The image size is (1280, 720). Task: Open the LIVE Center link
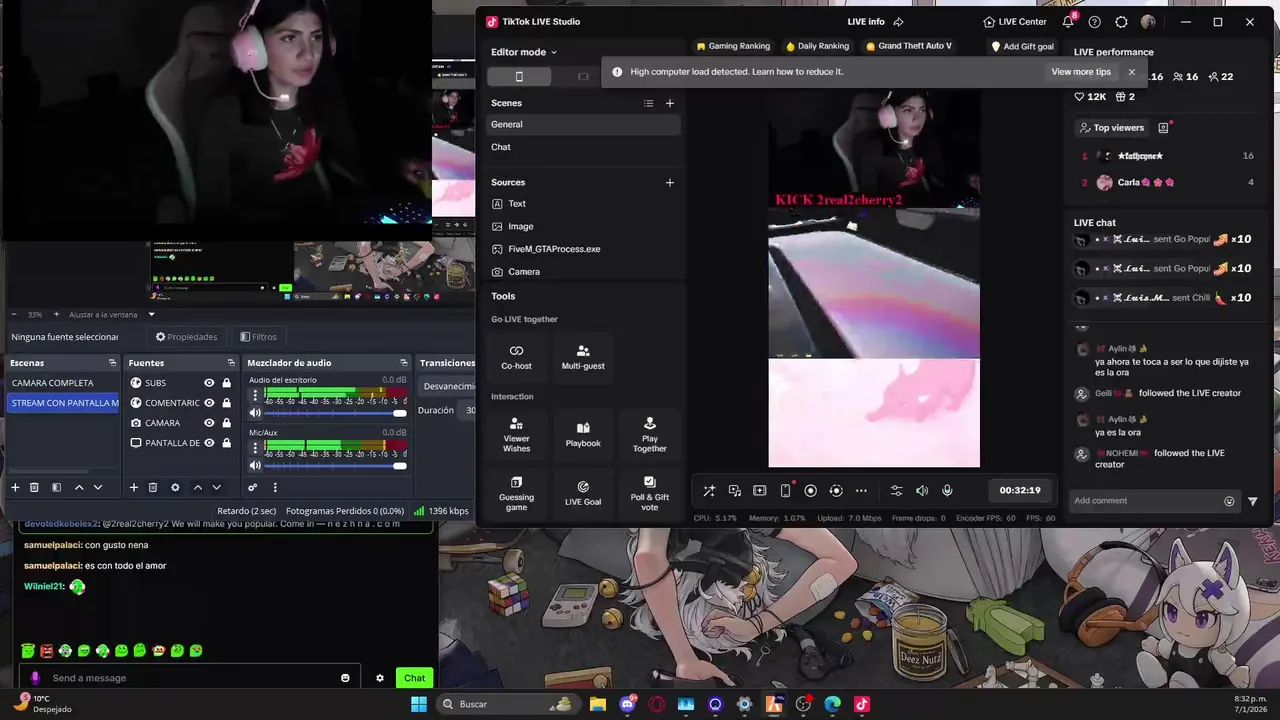point(1014,22)
